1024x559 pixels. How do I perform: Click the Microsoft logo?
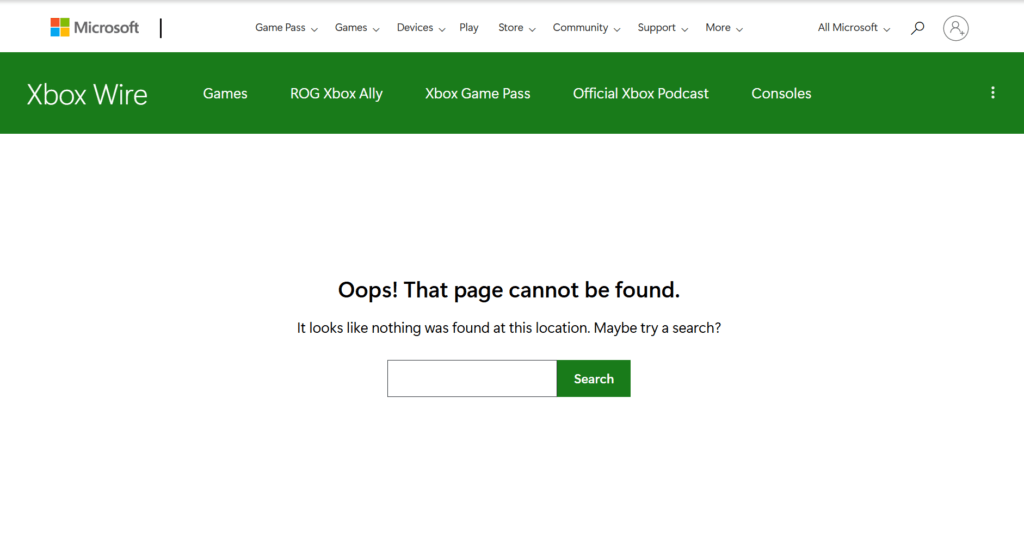click(x=95, y=28)
